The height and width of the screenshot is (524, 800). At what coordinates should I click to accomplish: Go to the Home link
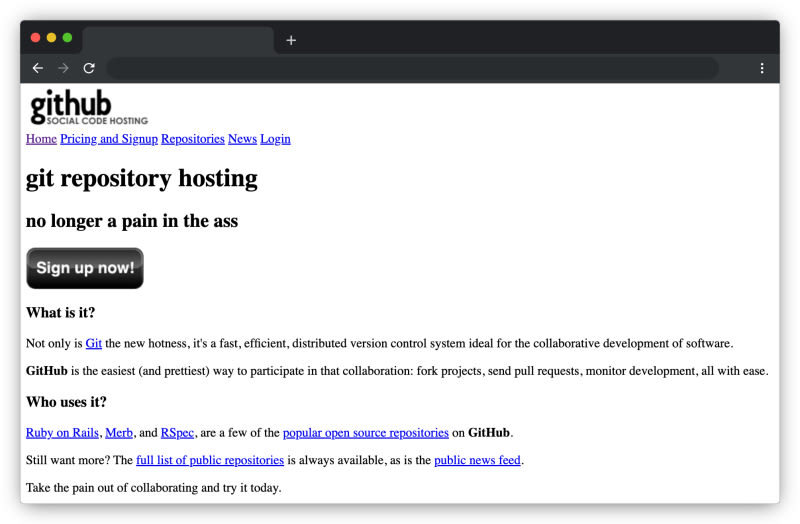[41, 139]
